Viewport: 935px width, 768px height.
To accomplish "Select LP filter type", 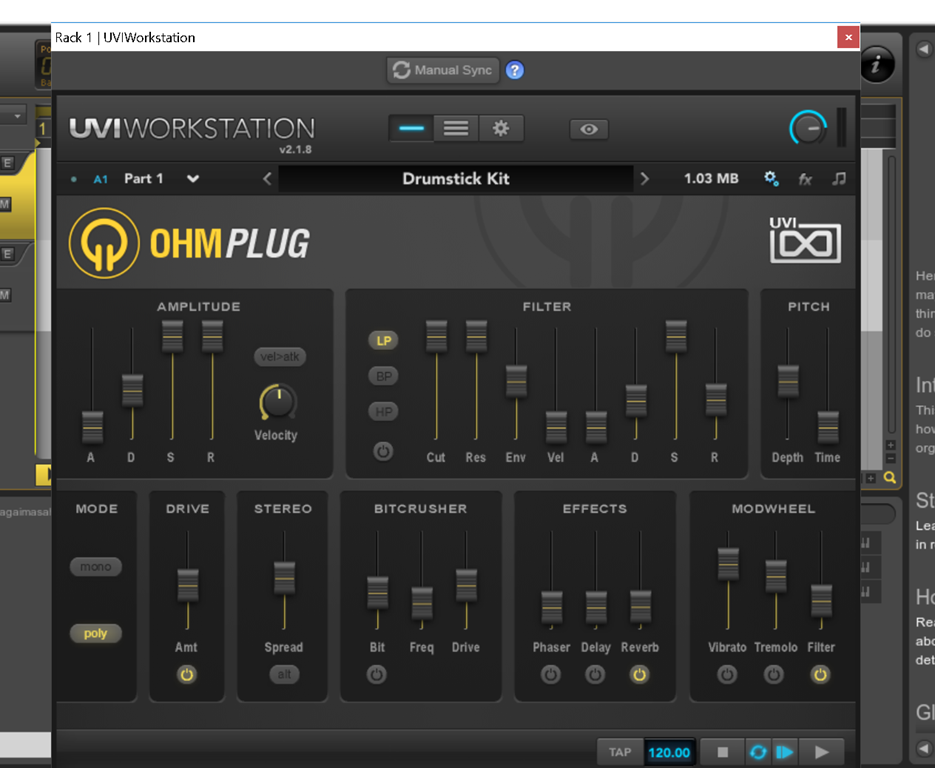I will coord(383,340).
